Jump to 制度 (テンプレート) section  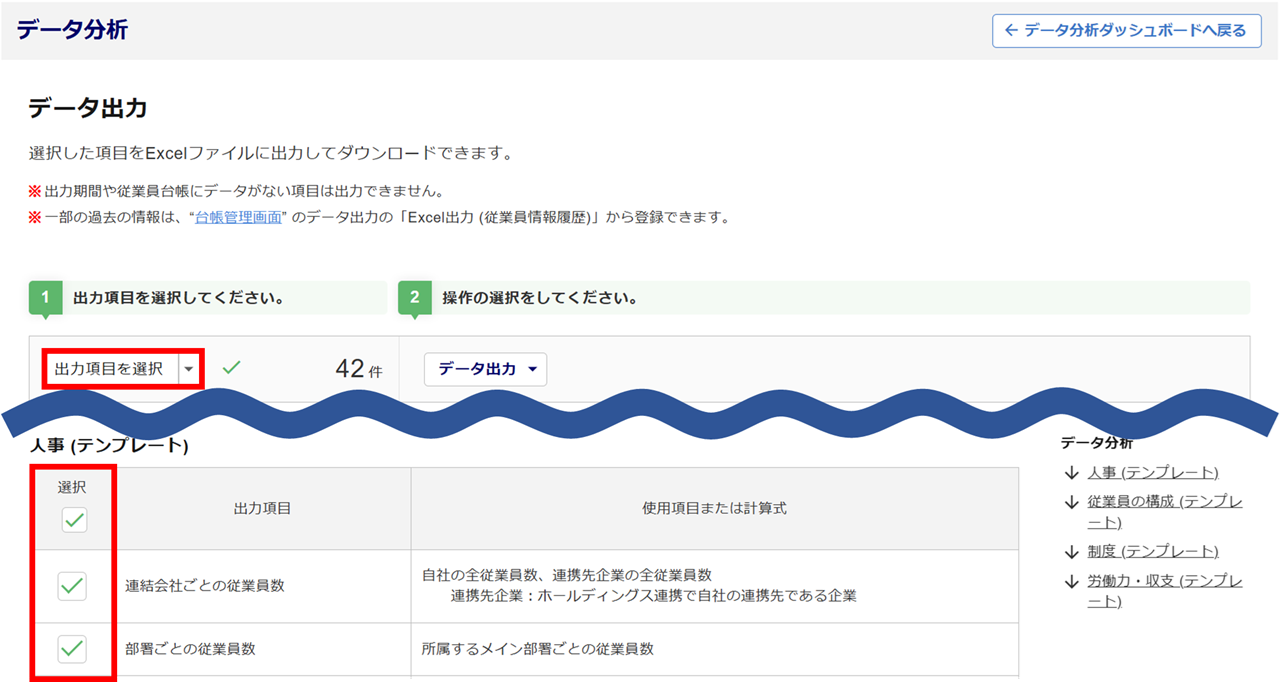point(1153,552)
